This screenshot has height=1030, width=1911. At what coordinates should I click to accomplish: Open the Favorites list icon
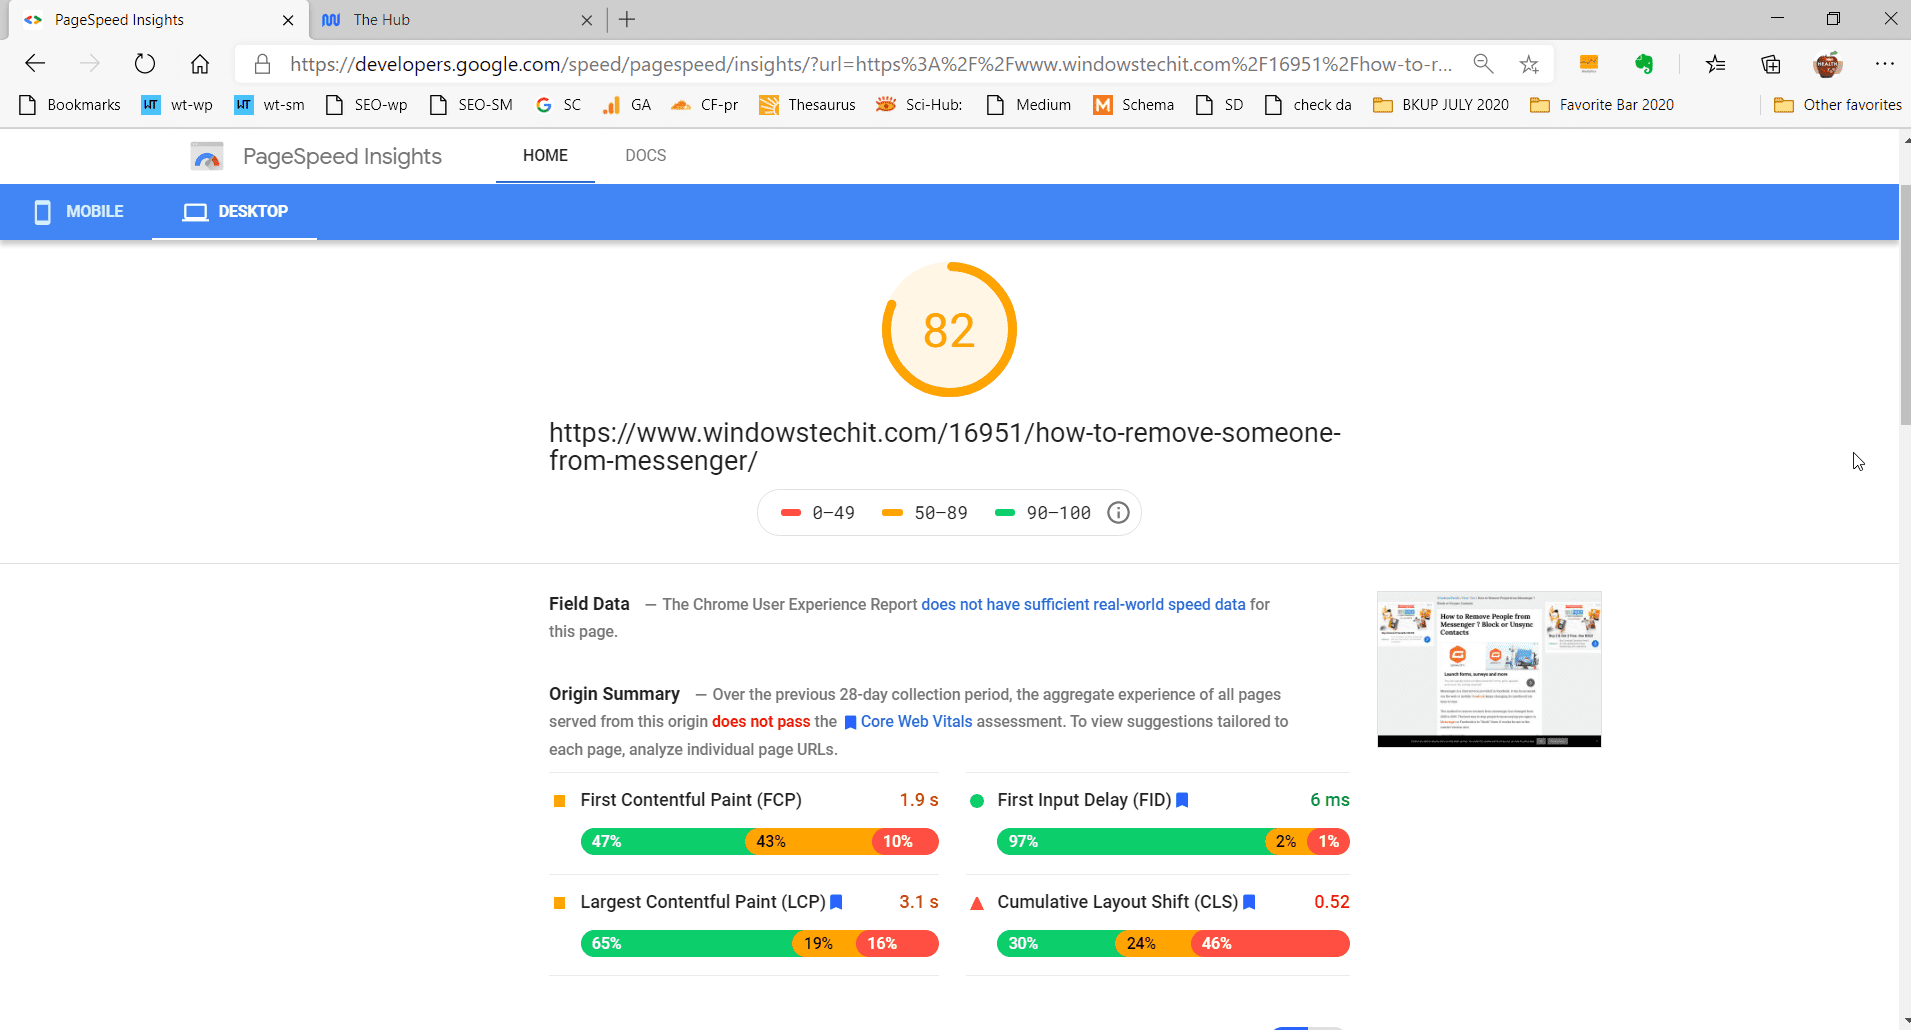(x=1716, y=64)
